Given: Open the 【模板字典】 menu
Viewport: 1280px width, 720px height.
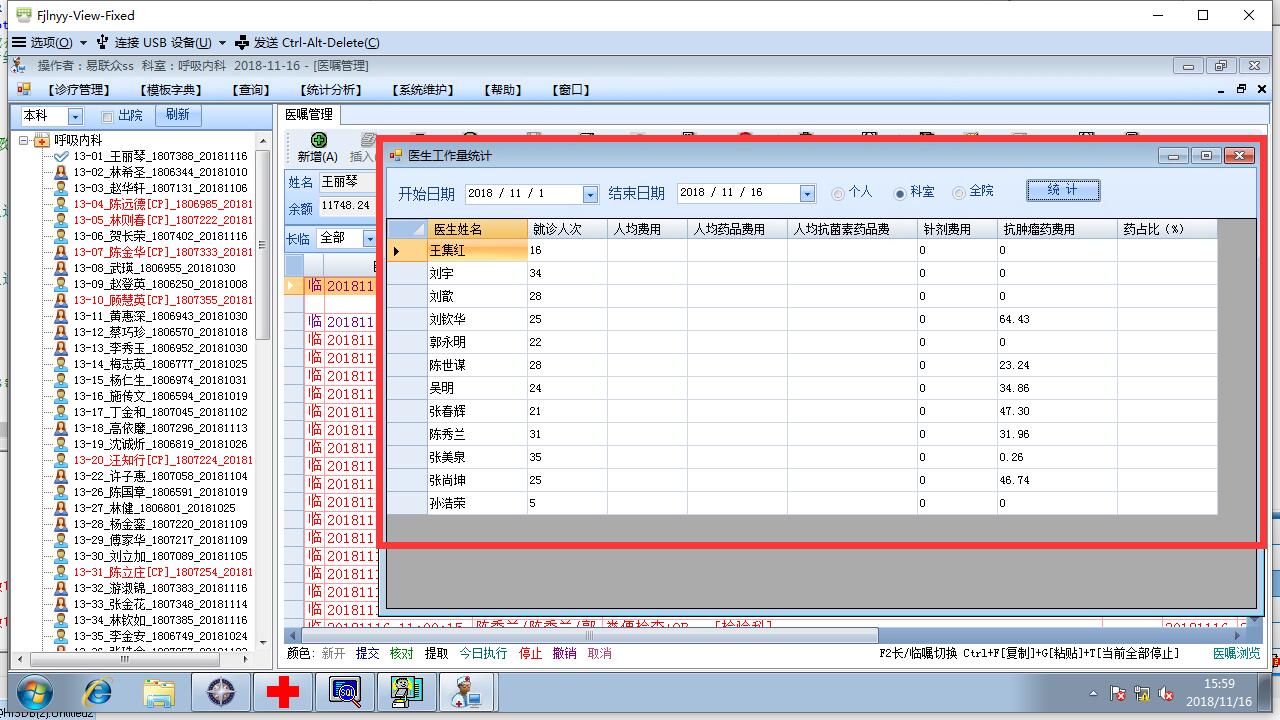Looking at the screenshot, I should coord(171,90).
